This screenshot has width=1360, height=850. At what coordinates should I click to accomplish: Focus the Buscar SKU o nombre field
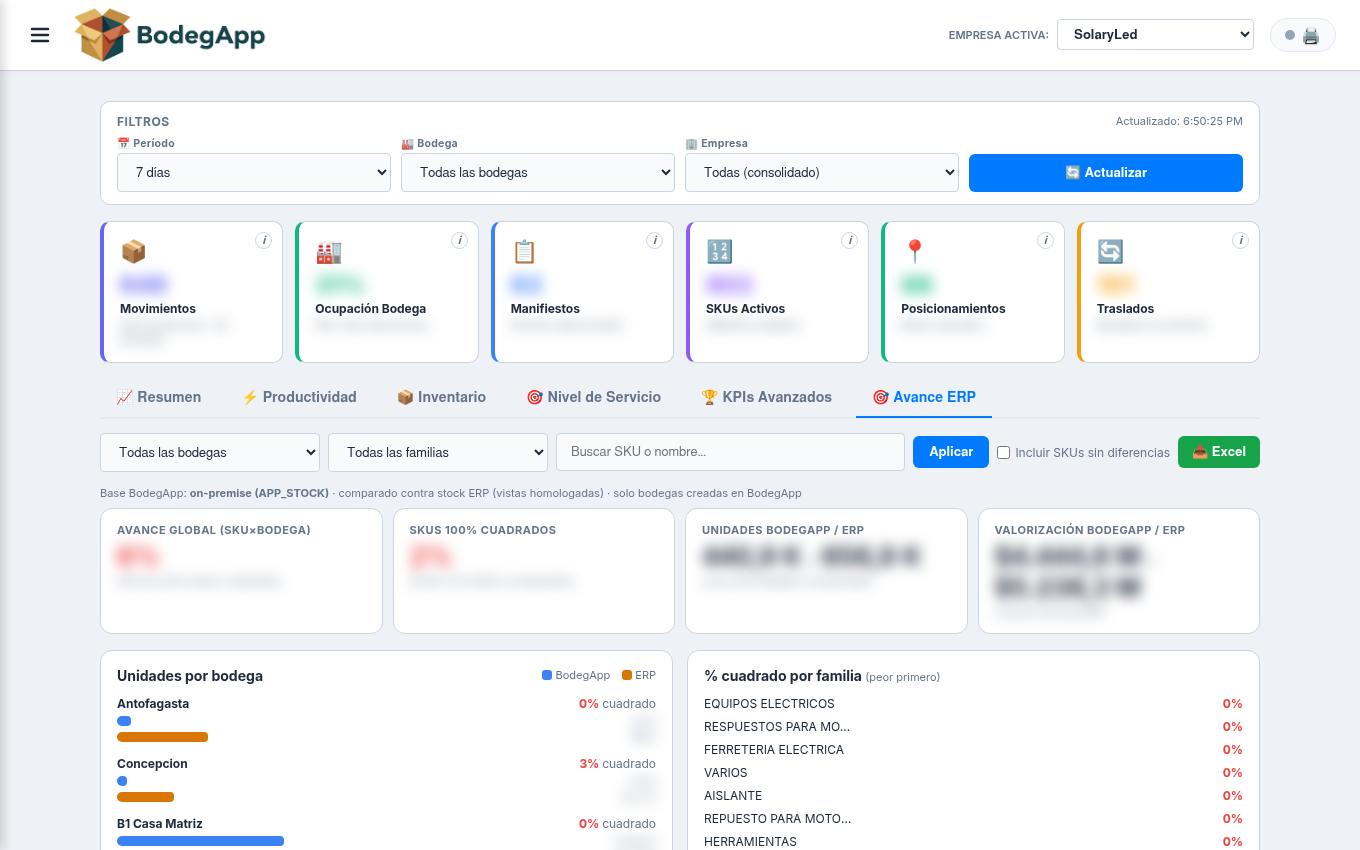click(x=731, y=452)
